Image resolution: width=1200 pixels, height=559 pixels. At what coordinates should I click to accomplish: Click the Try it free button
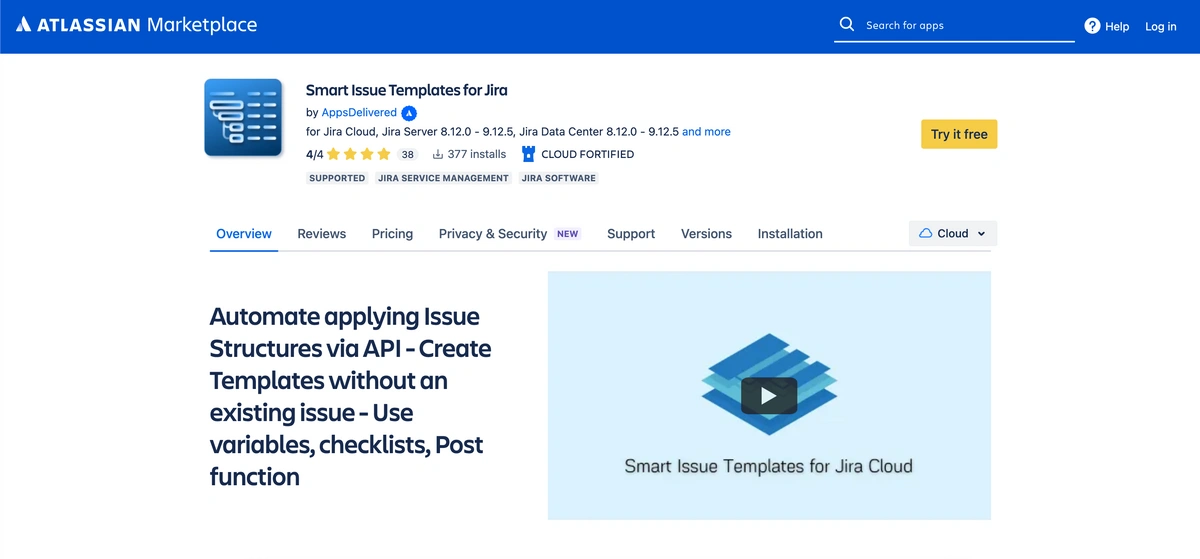[959, 134]
